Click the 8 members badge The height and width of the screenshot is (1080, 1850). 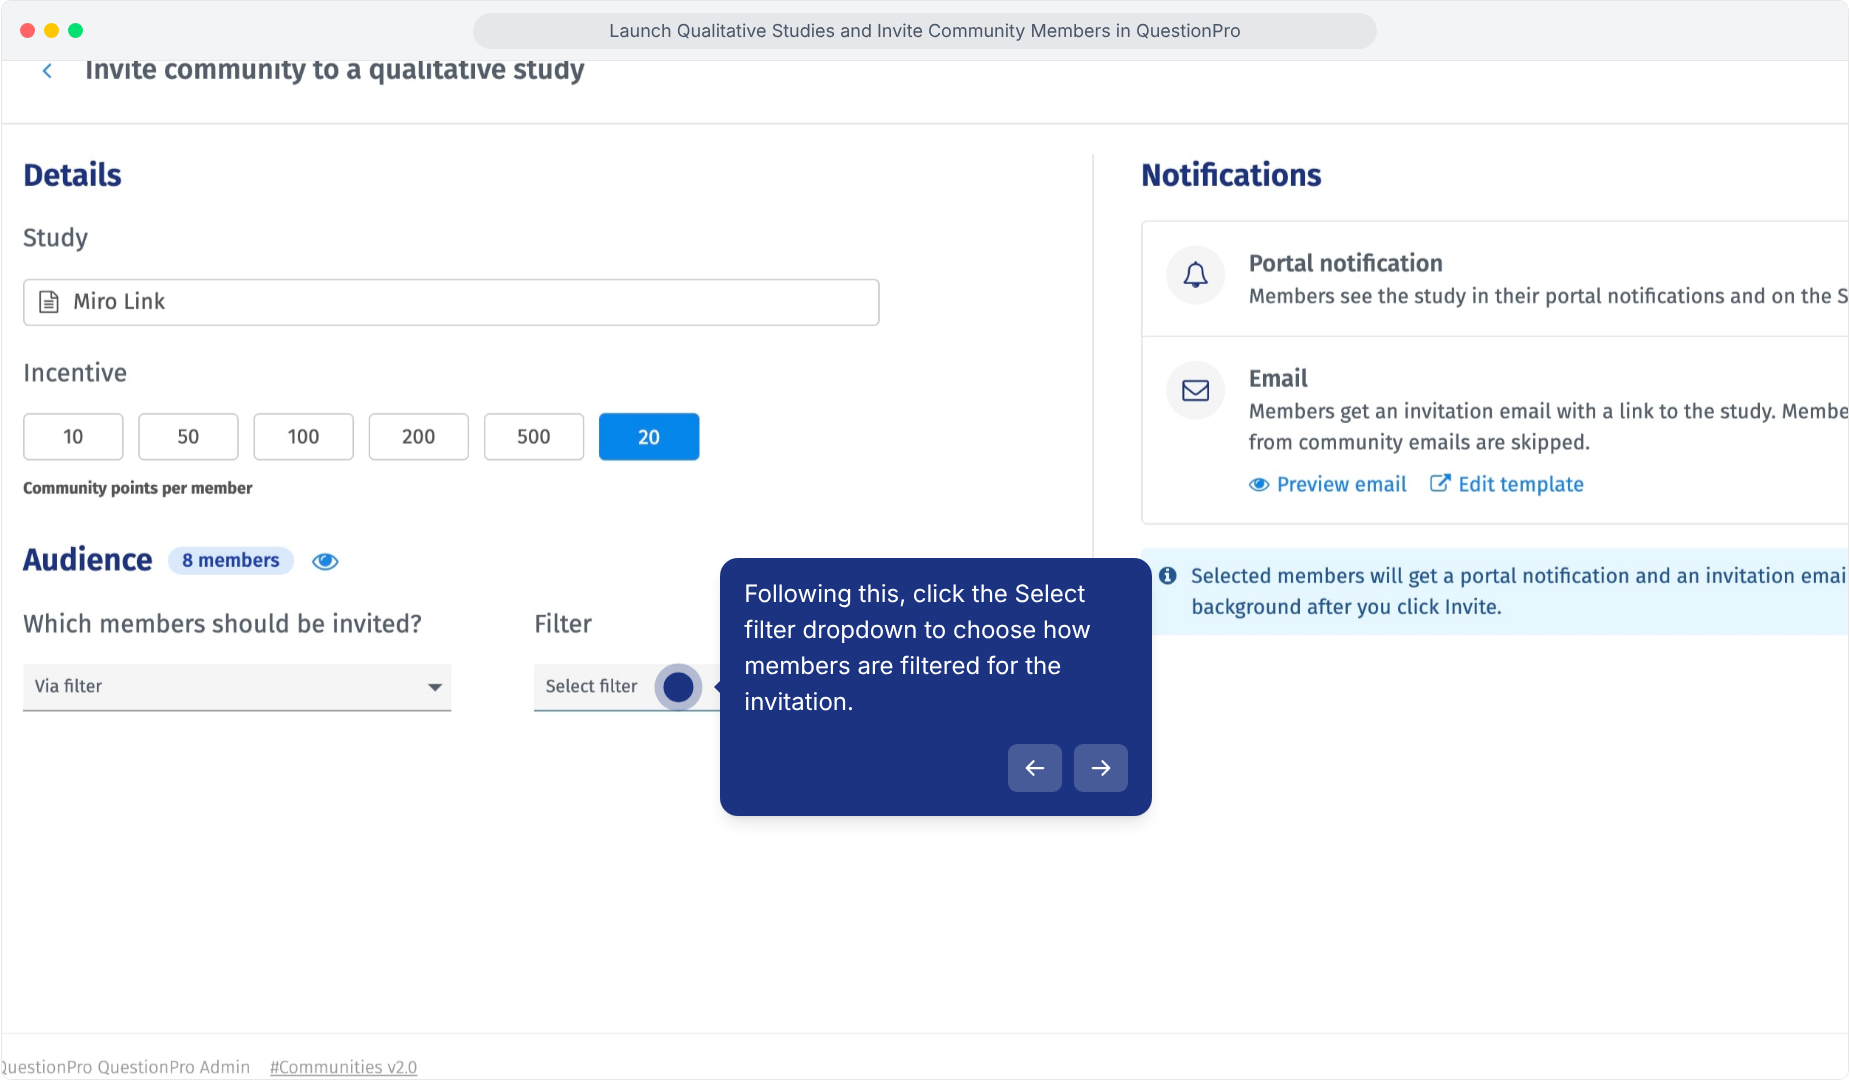[x=231, y=561]
